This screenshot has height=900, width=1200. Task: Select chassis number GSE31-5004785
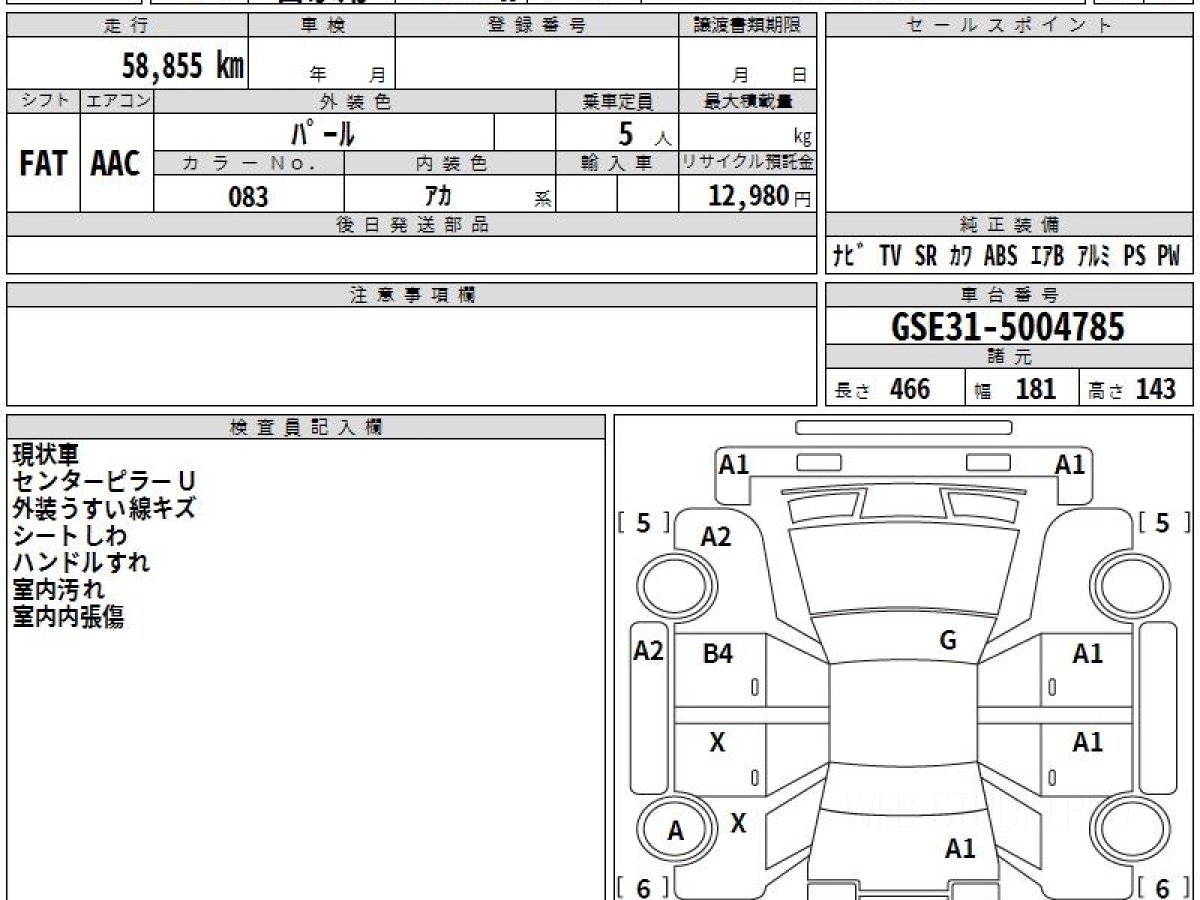click(x=1008, y=327)
